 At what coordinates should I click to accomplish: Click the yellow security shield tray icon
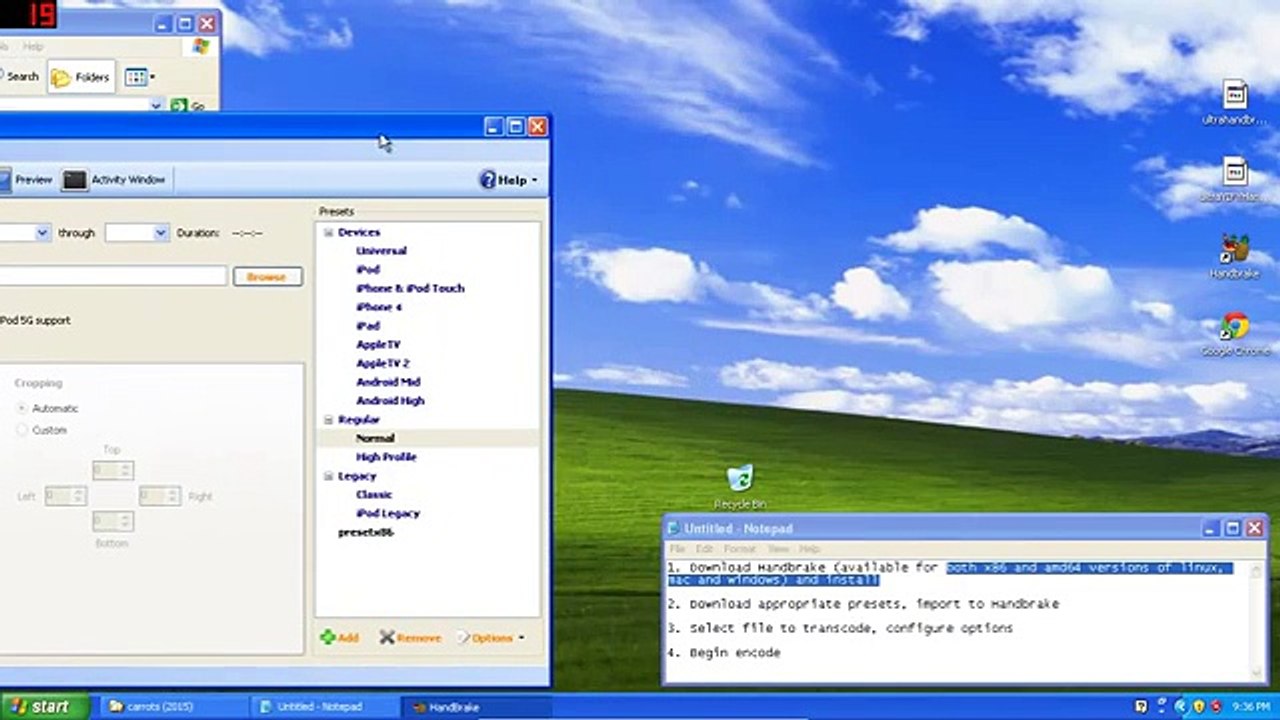click(1198, 707)
